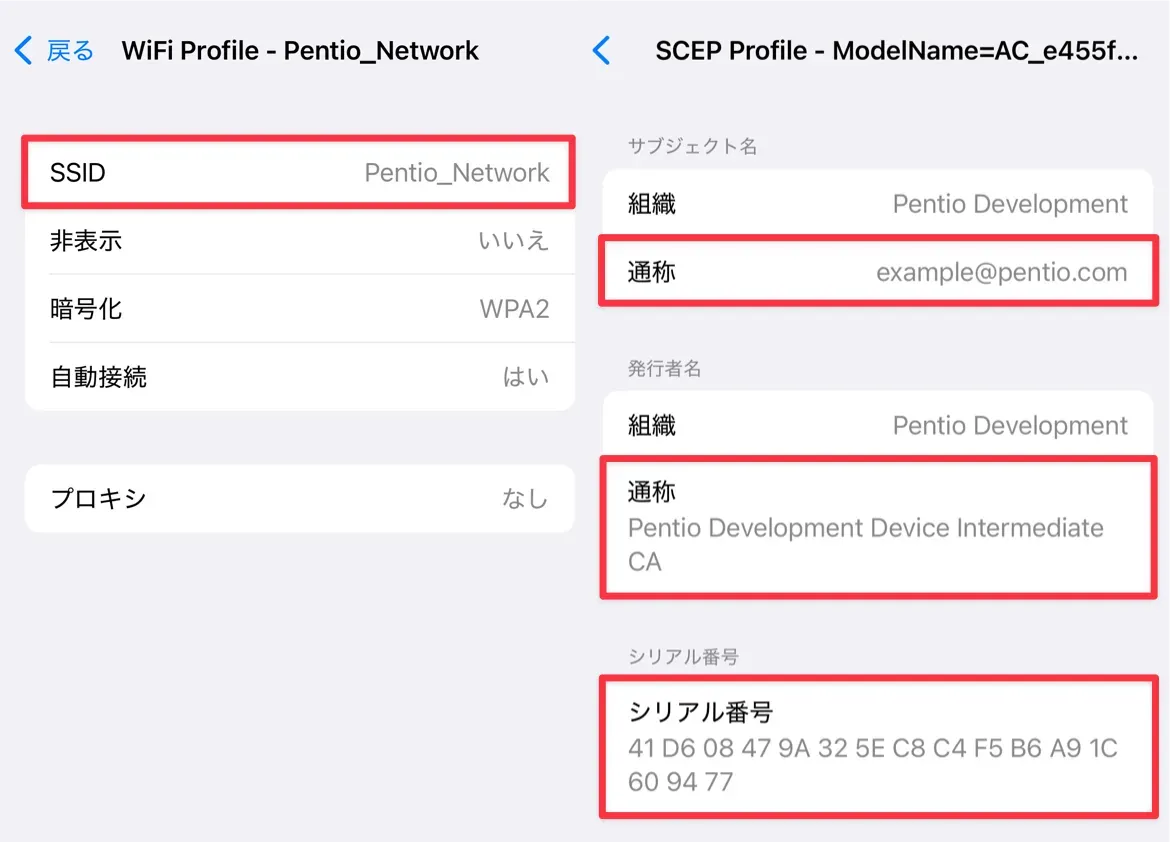The image size is (1170, 842).
Task: Tap the 通称 example@pentio.com row
Action: click(877, 272)
